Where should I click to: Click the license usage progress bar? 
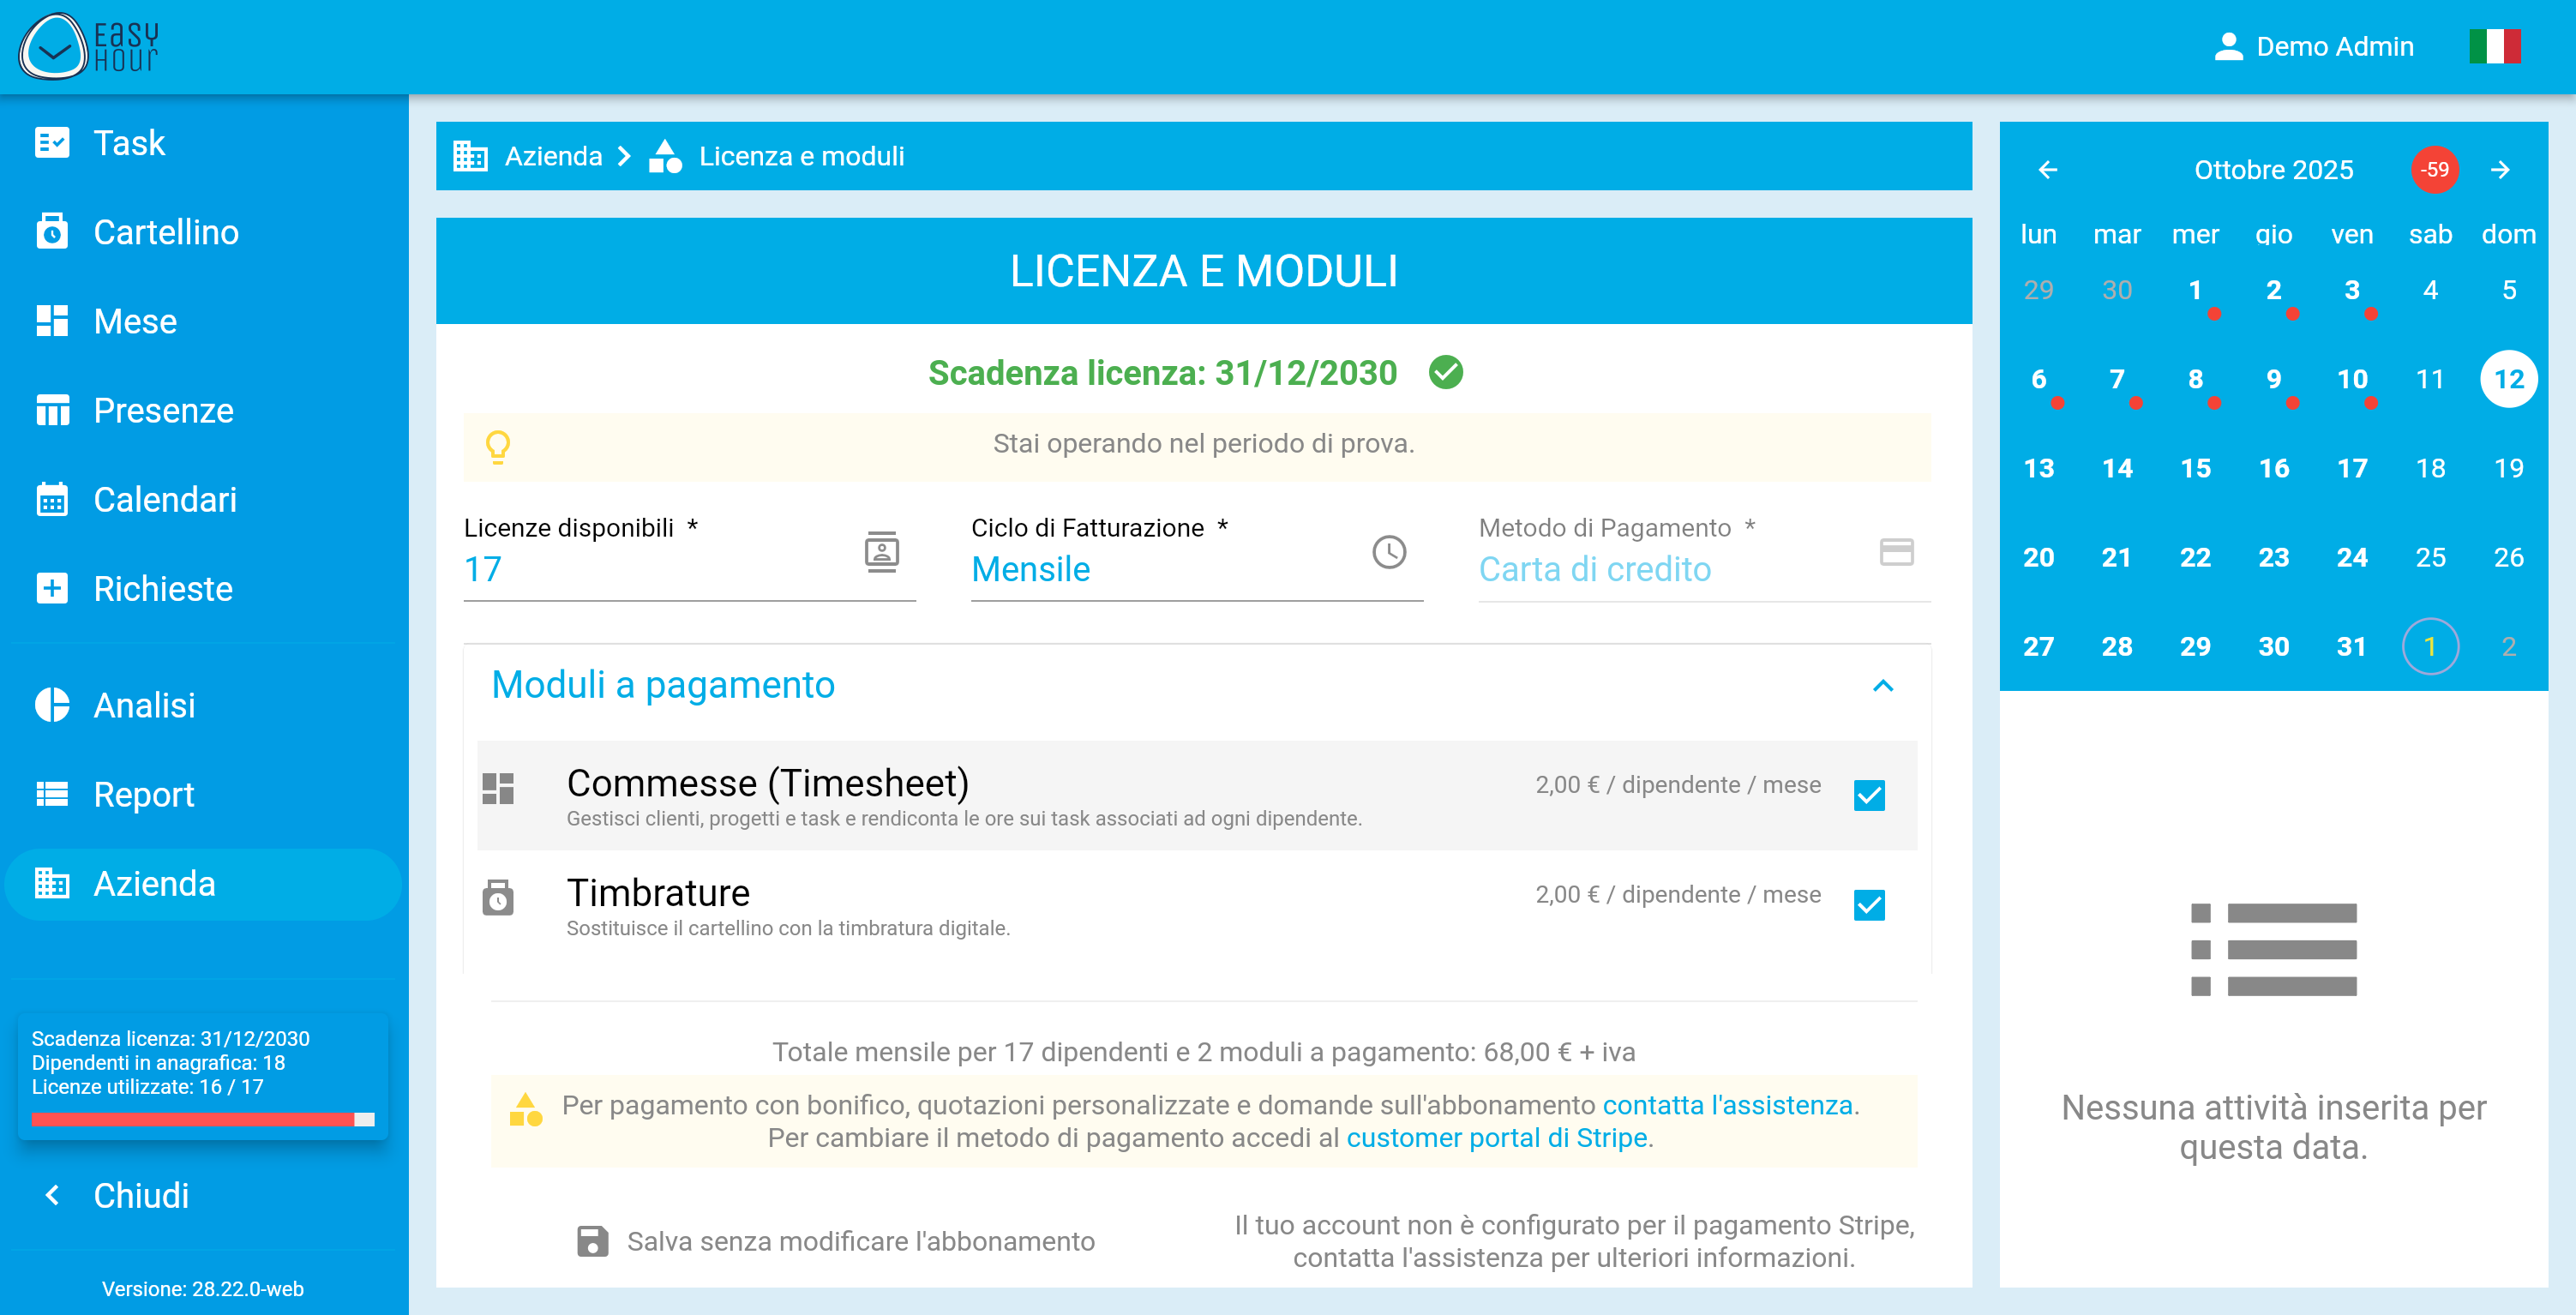click(x=202, y=1119)
